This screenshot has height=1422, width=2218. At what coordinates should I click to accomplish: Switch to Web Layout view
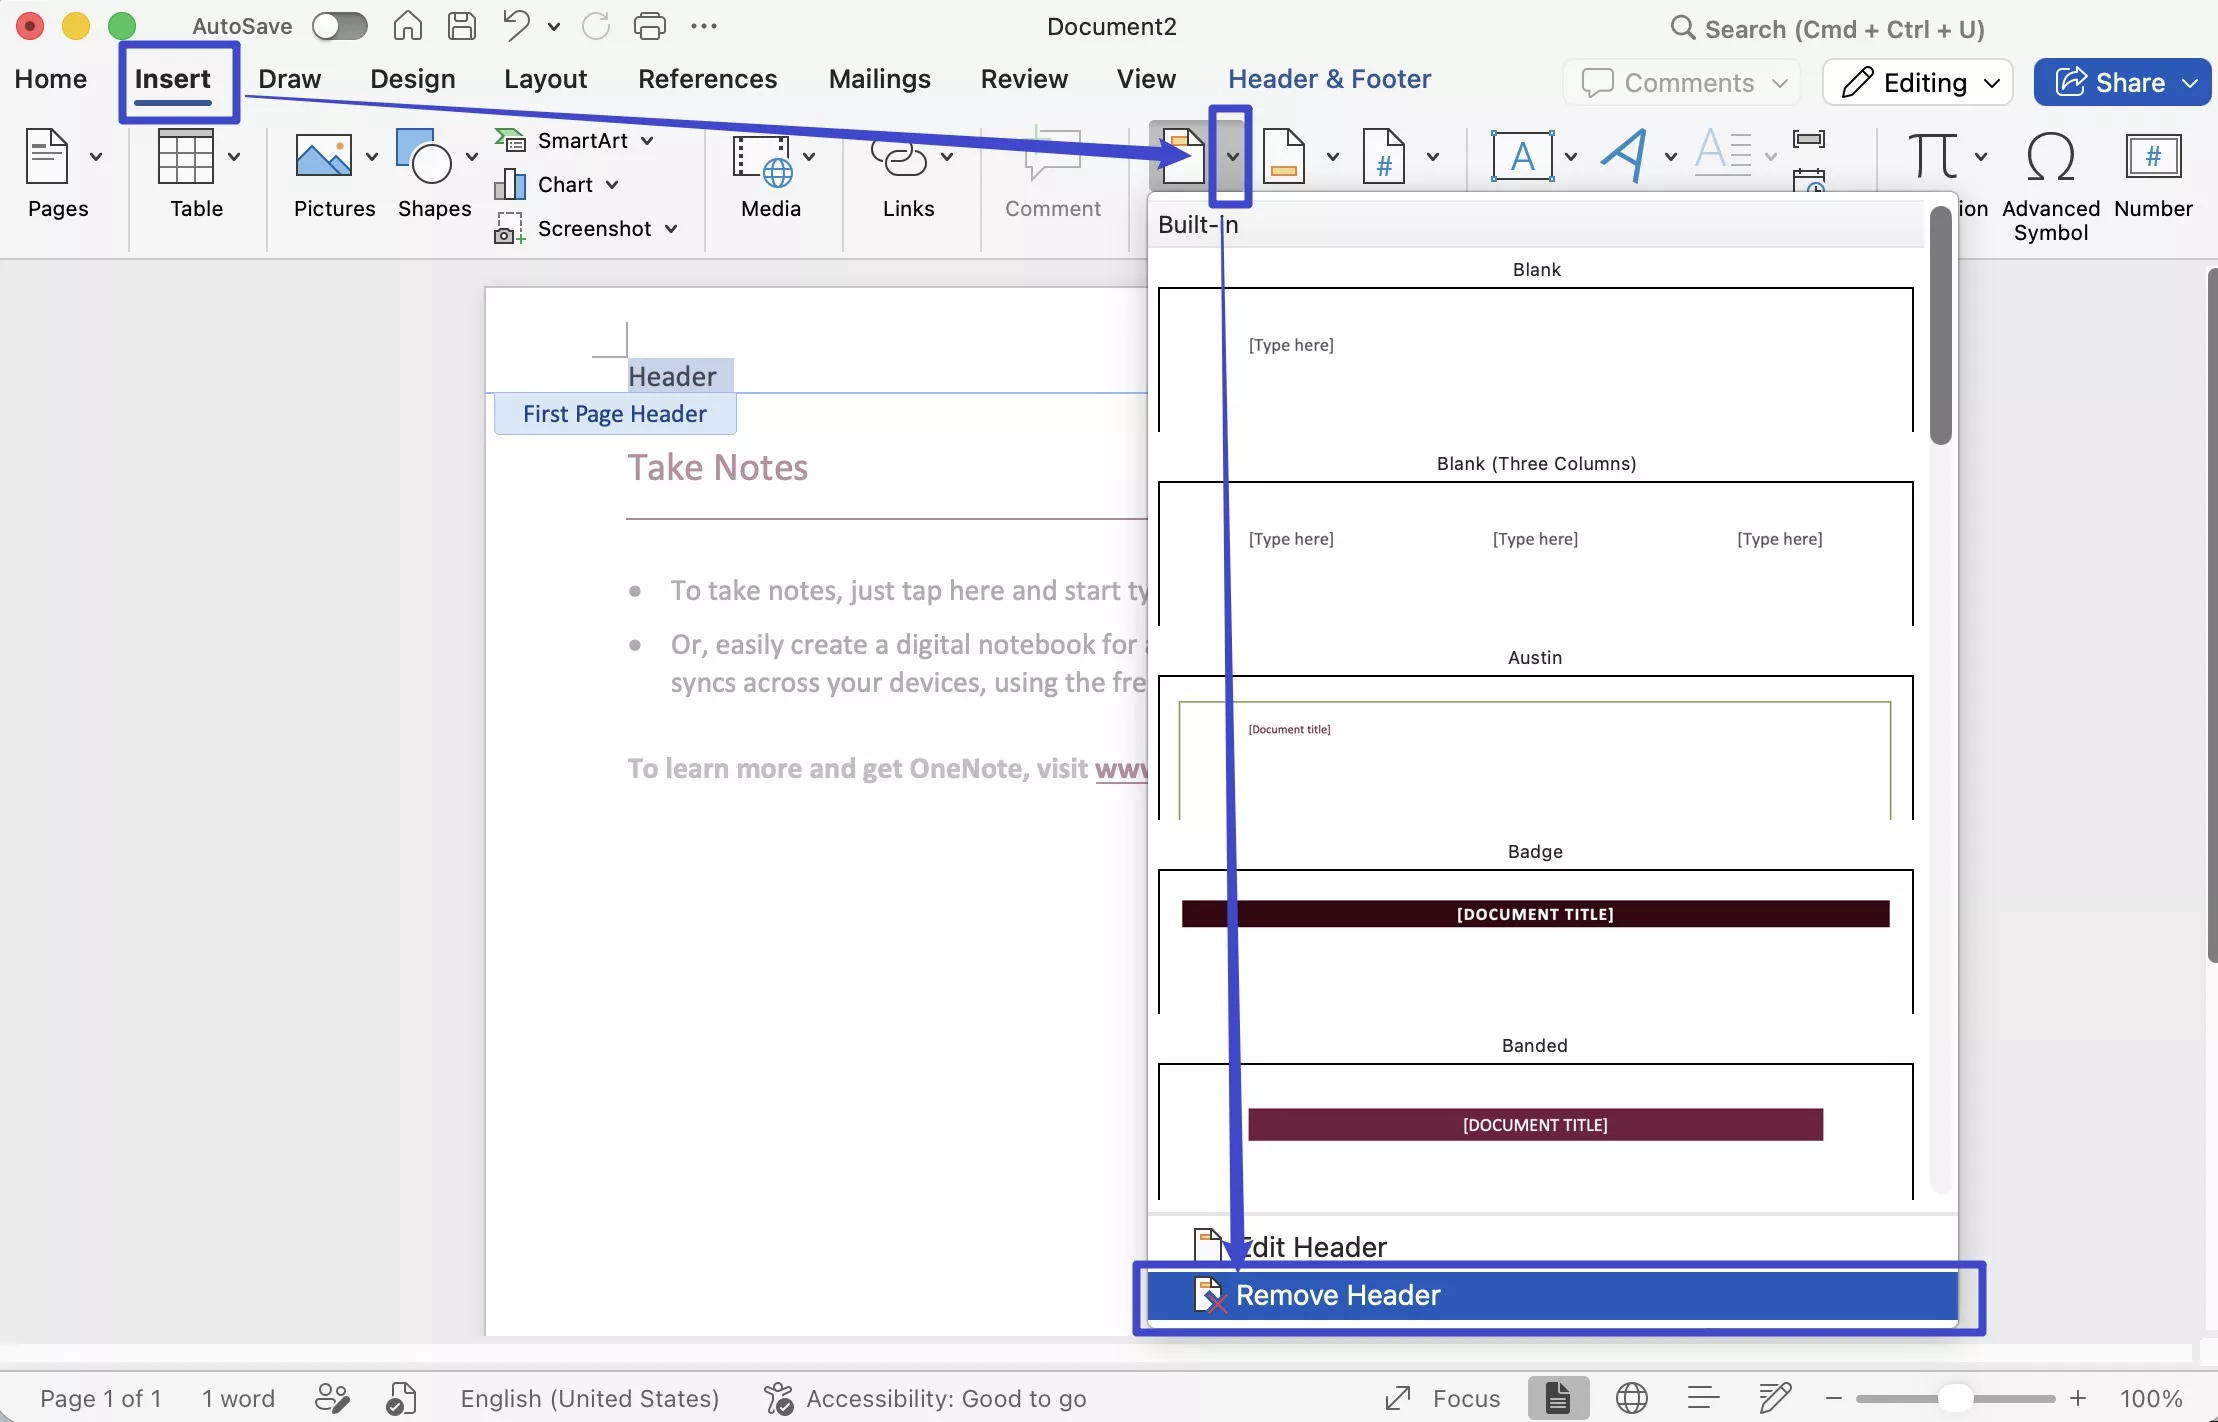tap(1632, 1398)
